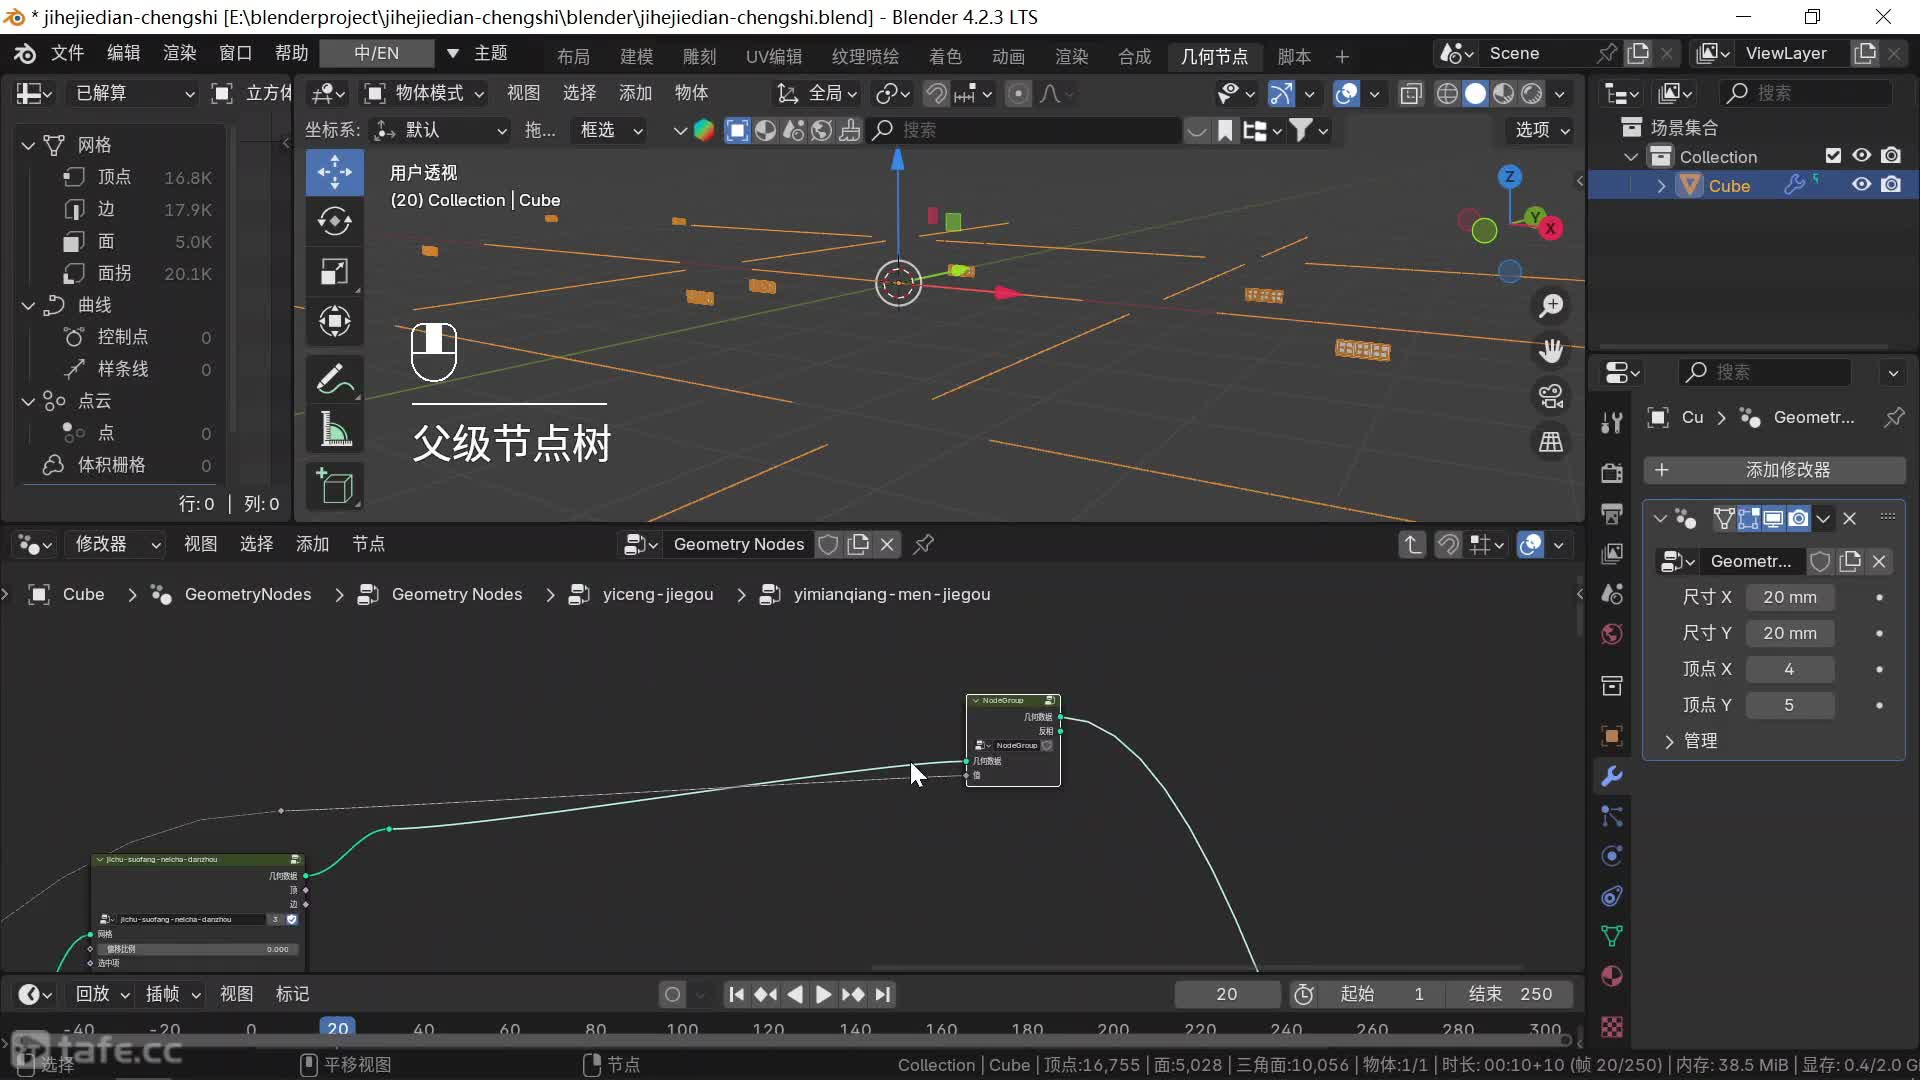
Task: Toggle Cube visibility eye in outliner
Action: (x=1861, y=185)
